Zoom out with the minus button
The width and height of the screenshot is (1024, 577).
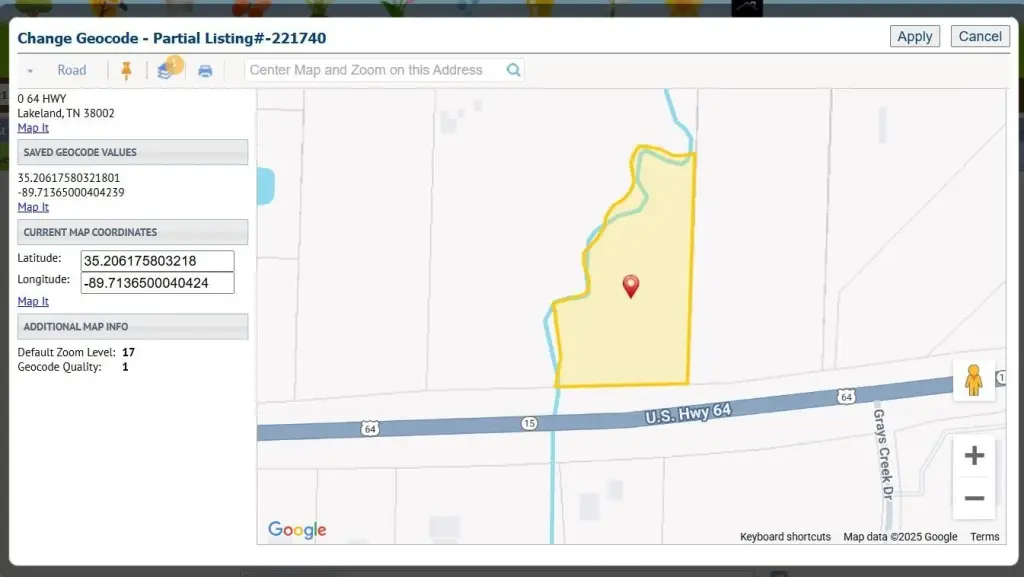click(x=974, y=498)
